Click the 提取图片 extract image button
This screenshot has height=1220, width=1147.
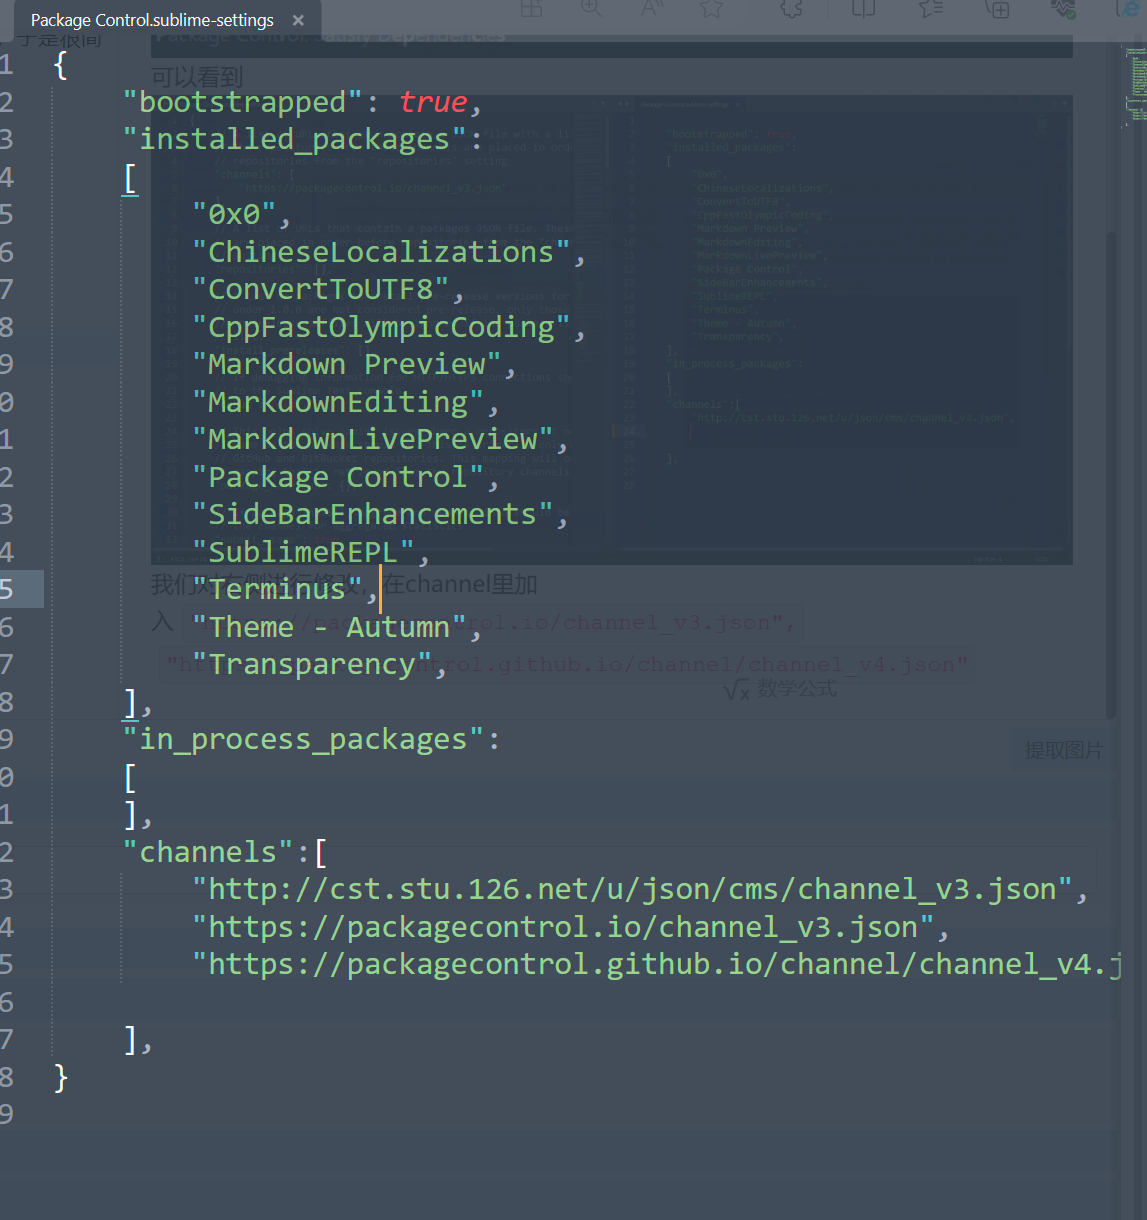(1064, 750)
